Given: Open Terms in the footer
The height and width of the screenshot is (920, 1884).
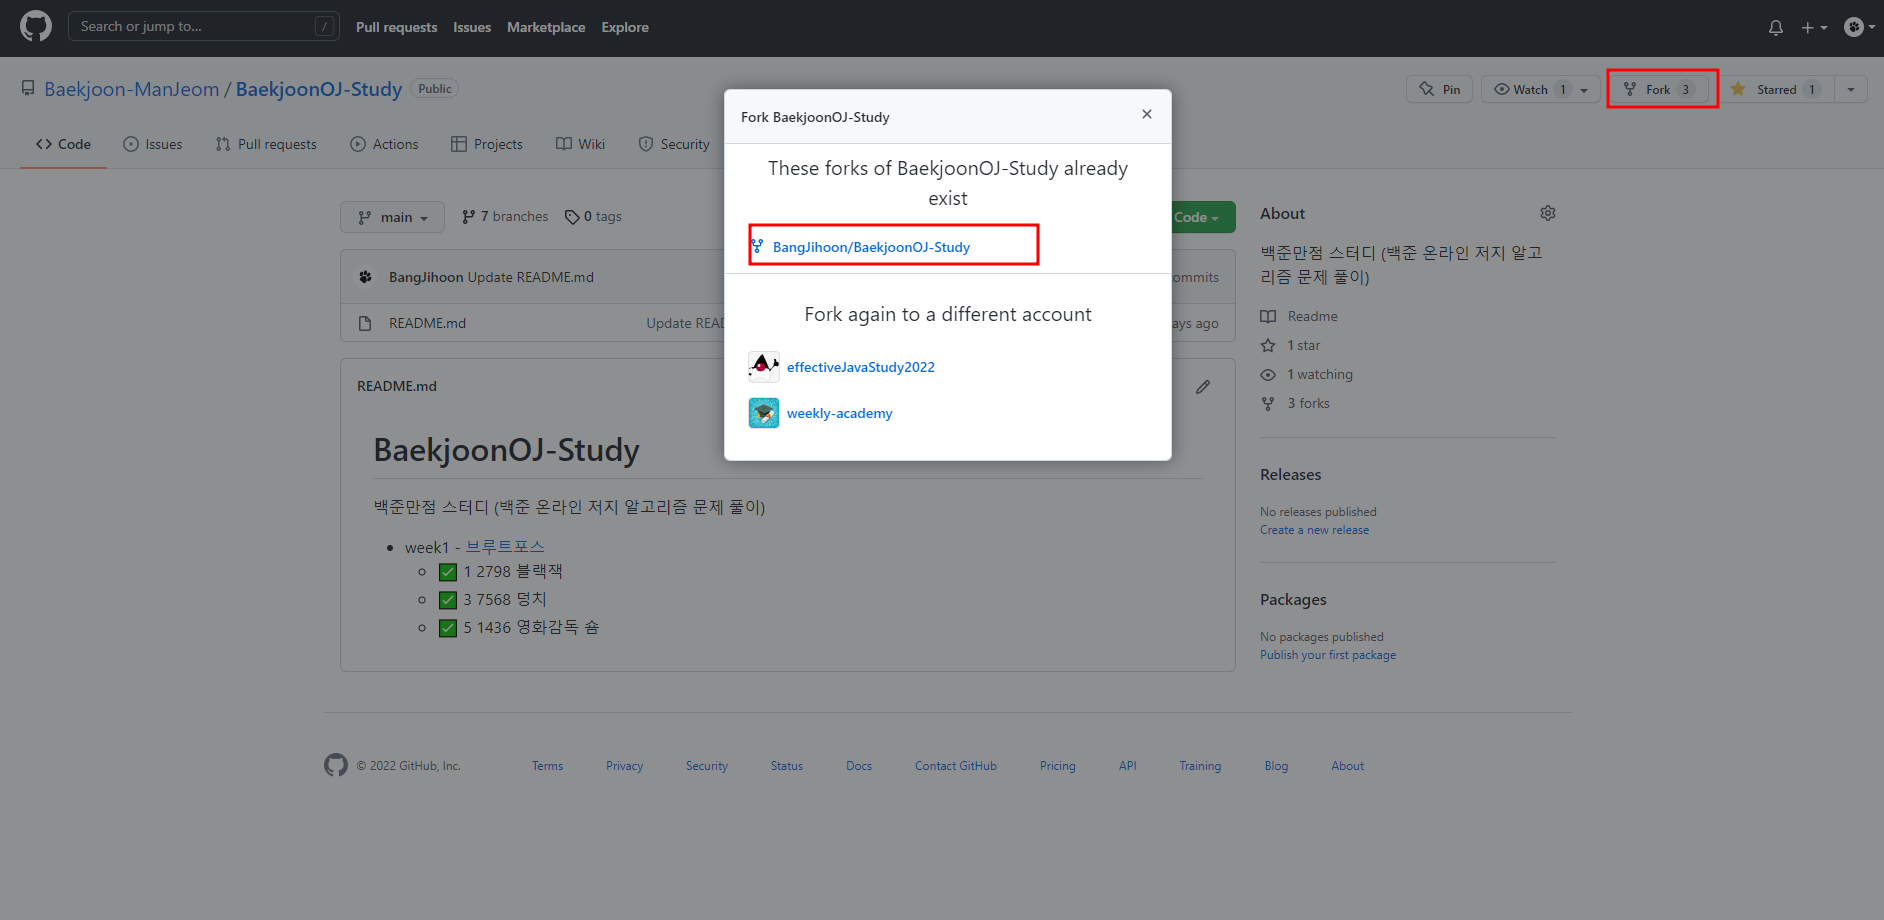Looking at the screenshot, I should pos(547,766).
